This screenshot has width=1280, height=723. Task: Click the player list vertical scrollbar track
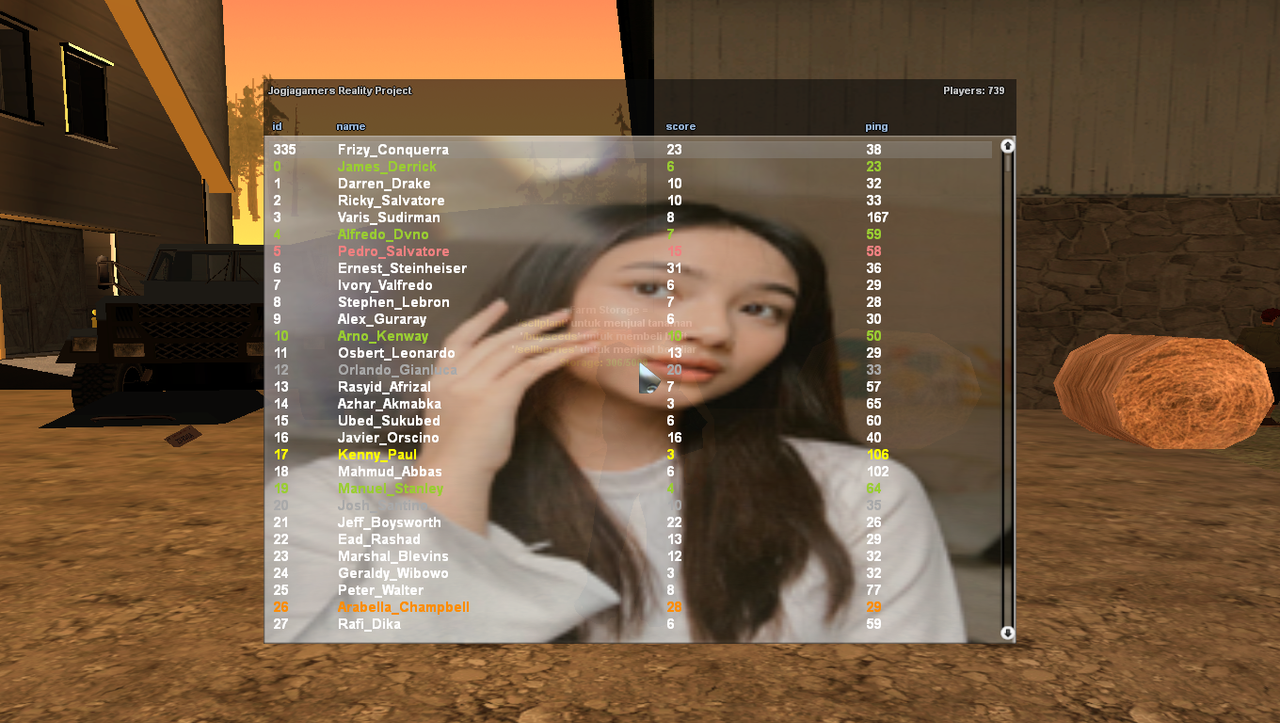[1007, 390]
